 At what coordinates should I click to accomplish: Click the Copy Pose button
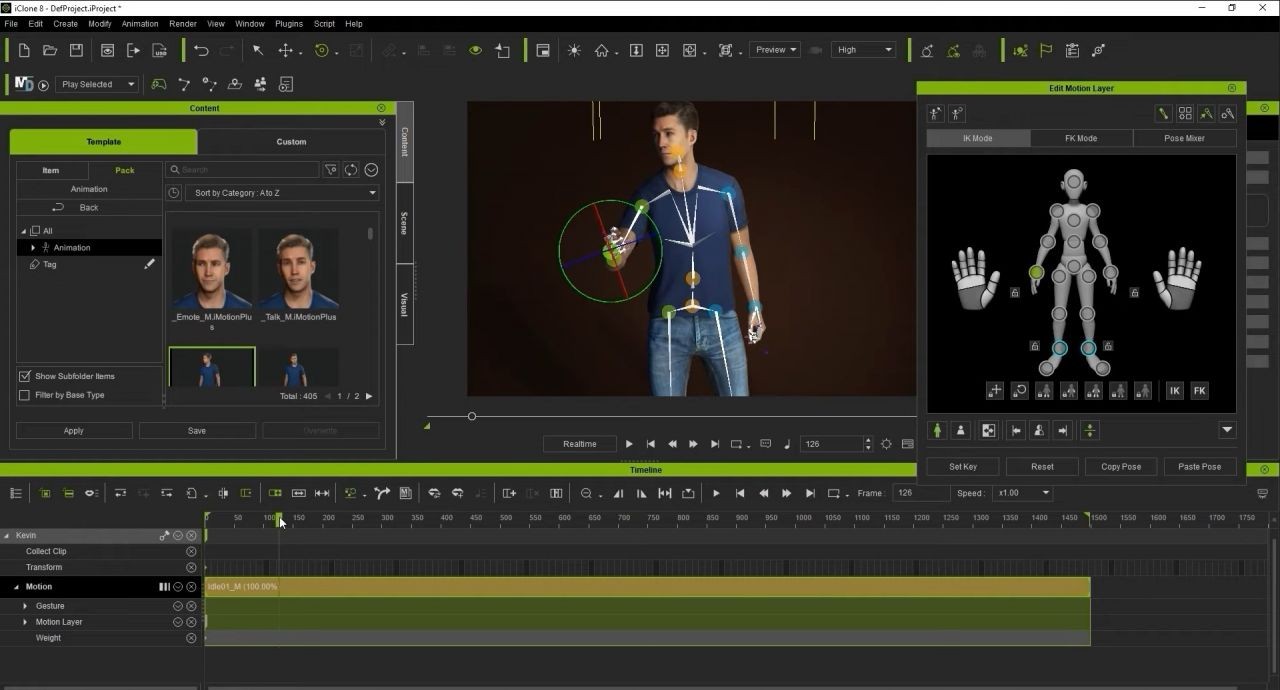tap(1120, 466)
